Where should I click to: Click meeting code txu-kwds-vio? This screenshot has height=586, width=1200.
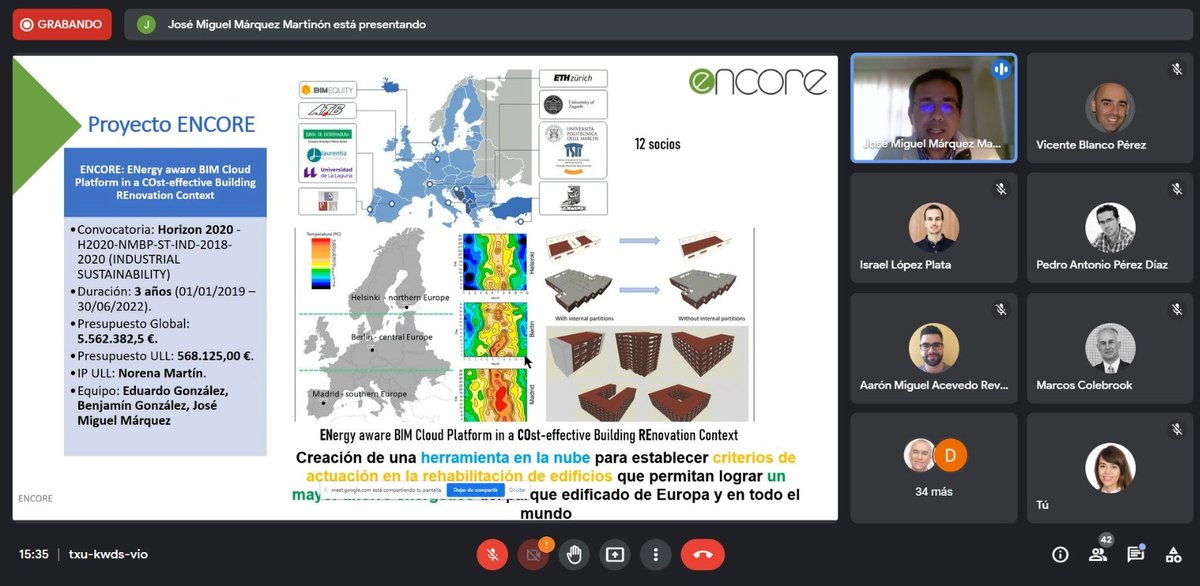(x=108, y=554)
